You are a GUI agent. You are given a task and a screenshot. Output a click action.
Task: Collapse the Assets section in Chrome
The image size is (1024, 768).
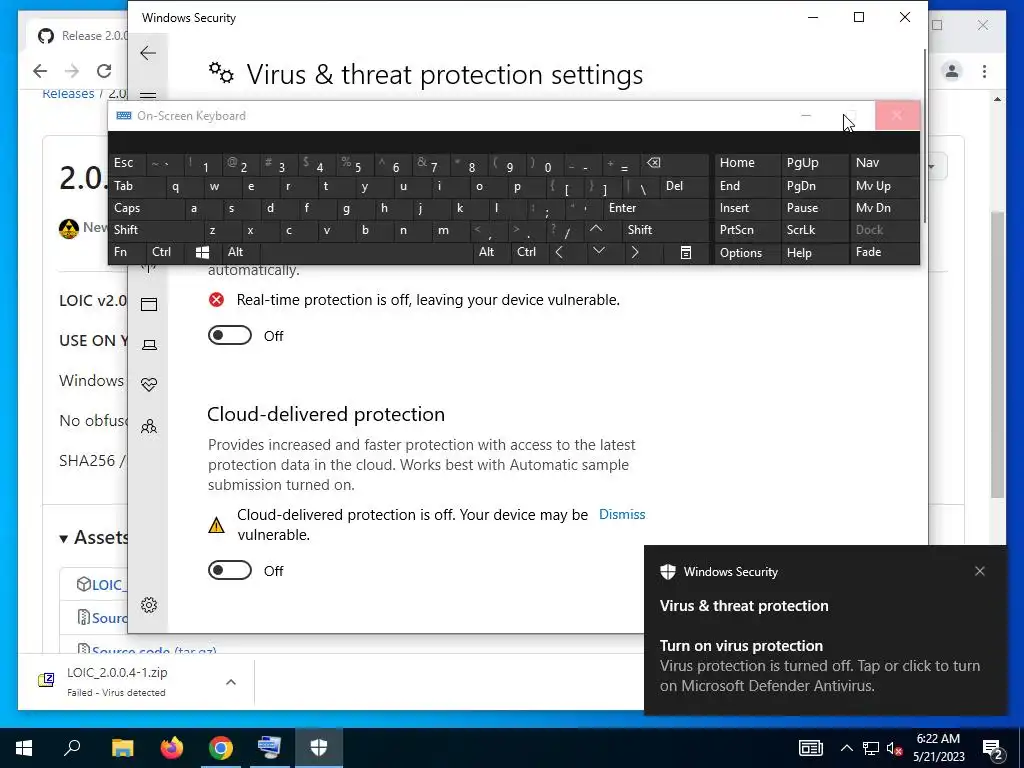[x=93, y=537]
